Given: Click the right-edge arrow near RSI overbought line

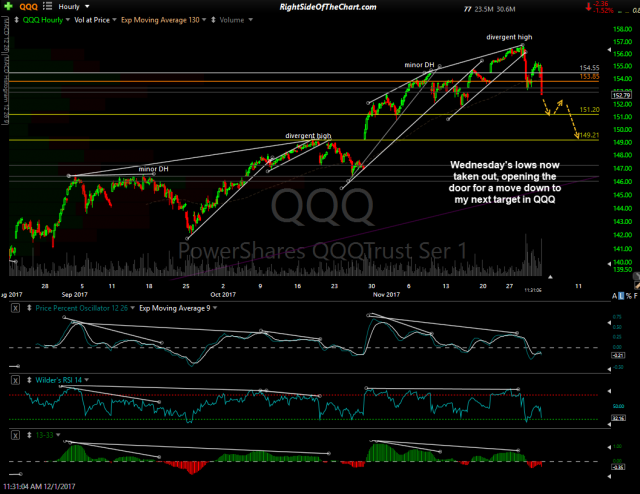Looking at the screenshot, I should click(x=609, y=391).
